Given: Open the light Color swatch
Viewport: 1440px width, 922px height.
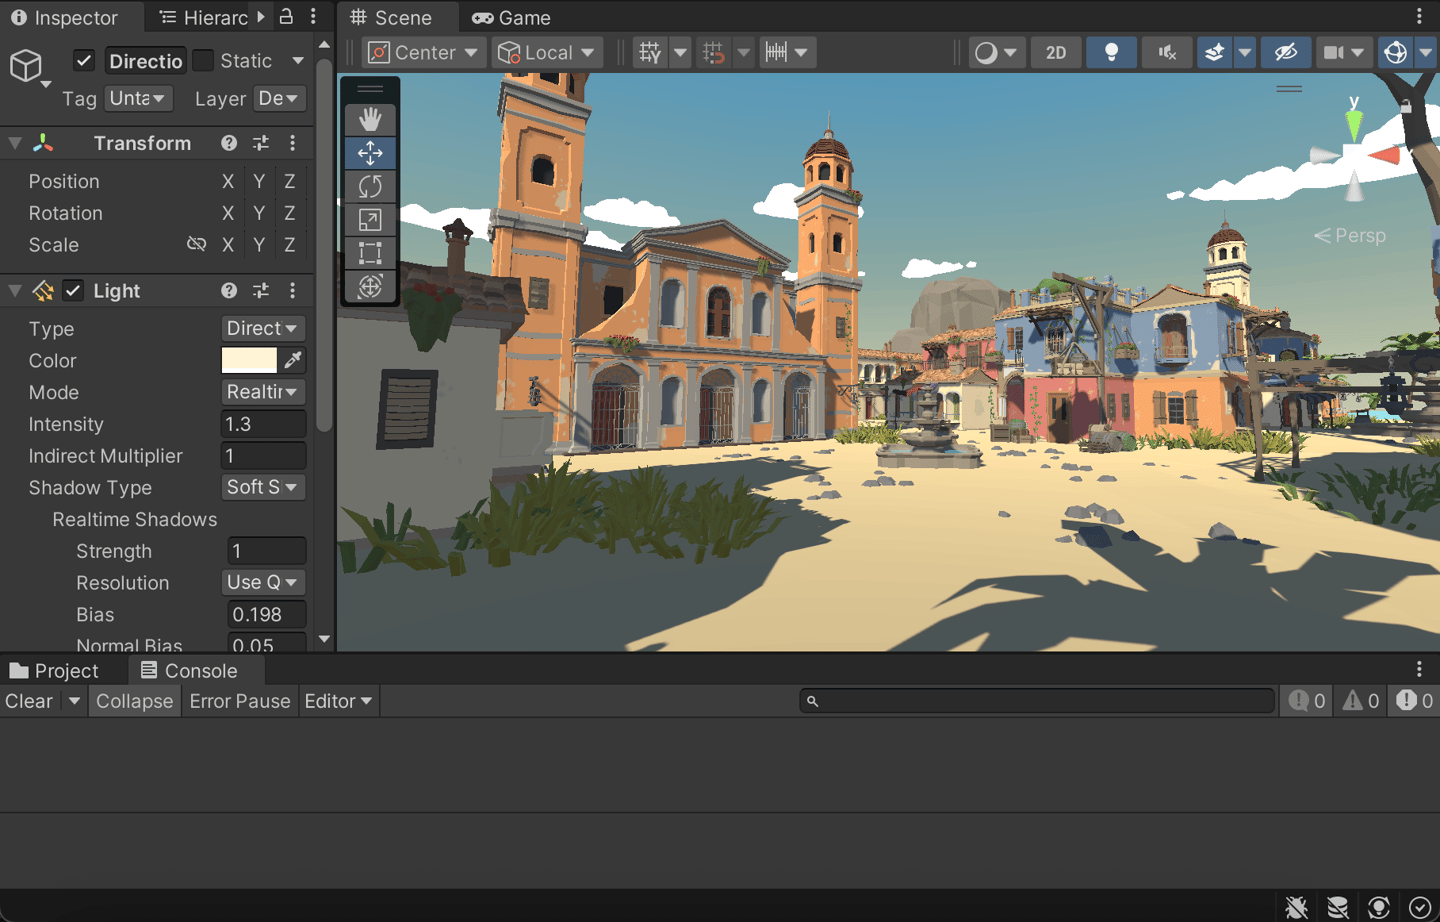Looking at the screenshot, I should [x=249, y=360].
